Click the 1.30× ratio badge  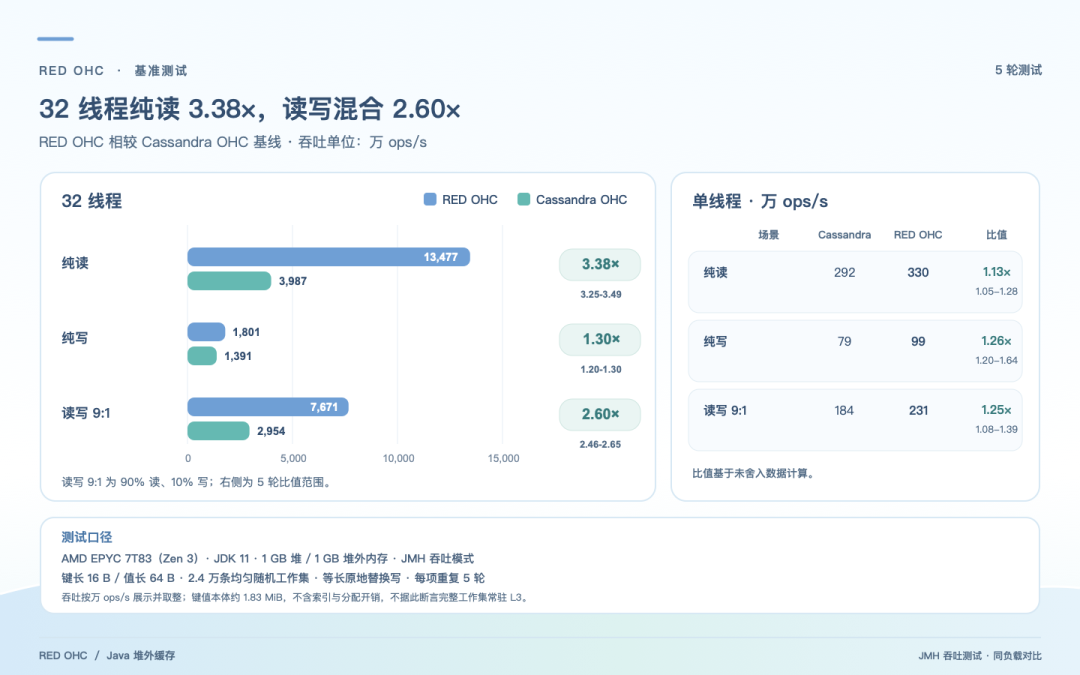tap(600, 340)
